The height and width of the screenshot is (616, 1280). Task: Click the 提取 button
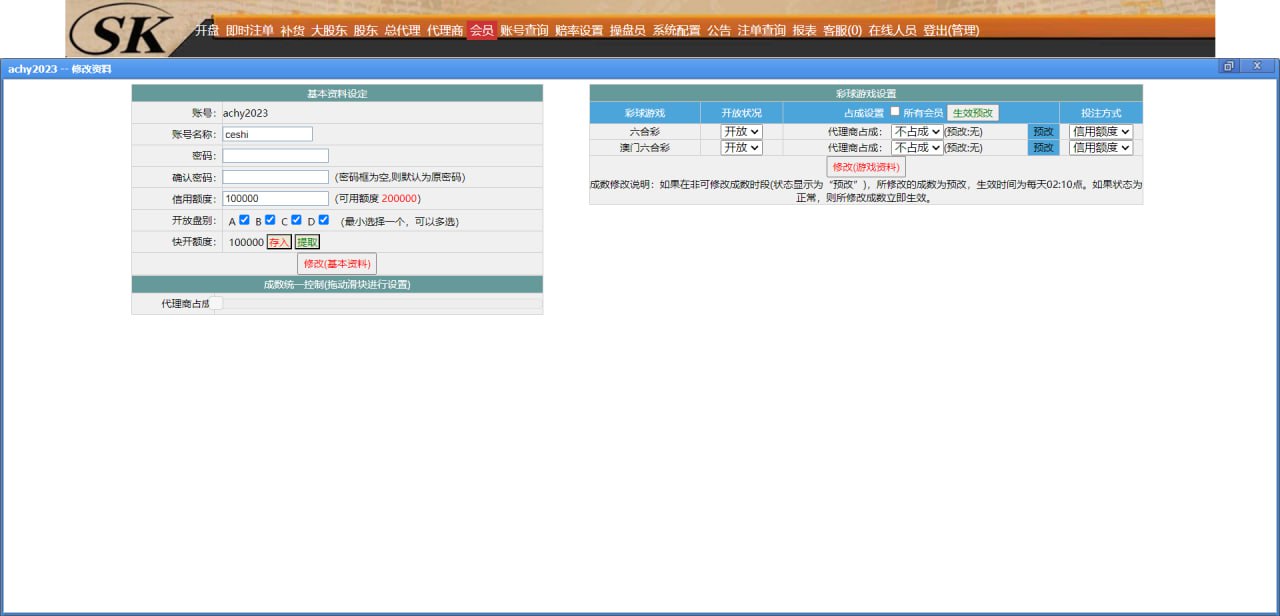point(307,242)
